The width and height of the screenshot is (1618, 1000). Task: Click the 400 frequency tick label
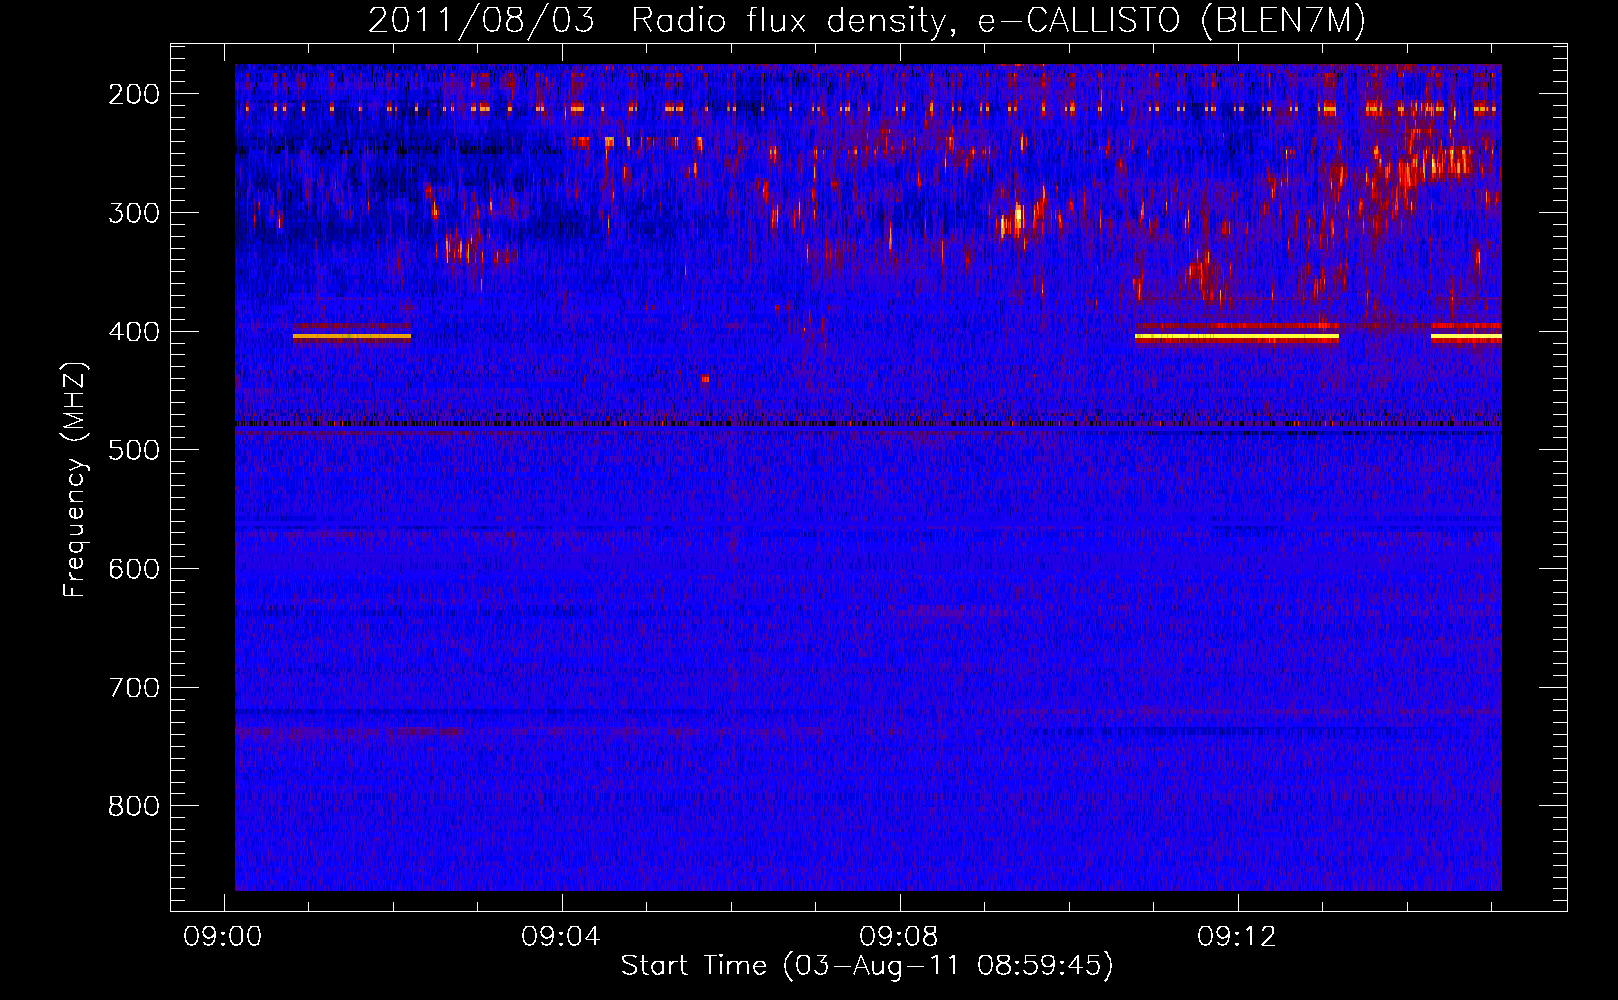(x=134, y=332)
